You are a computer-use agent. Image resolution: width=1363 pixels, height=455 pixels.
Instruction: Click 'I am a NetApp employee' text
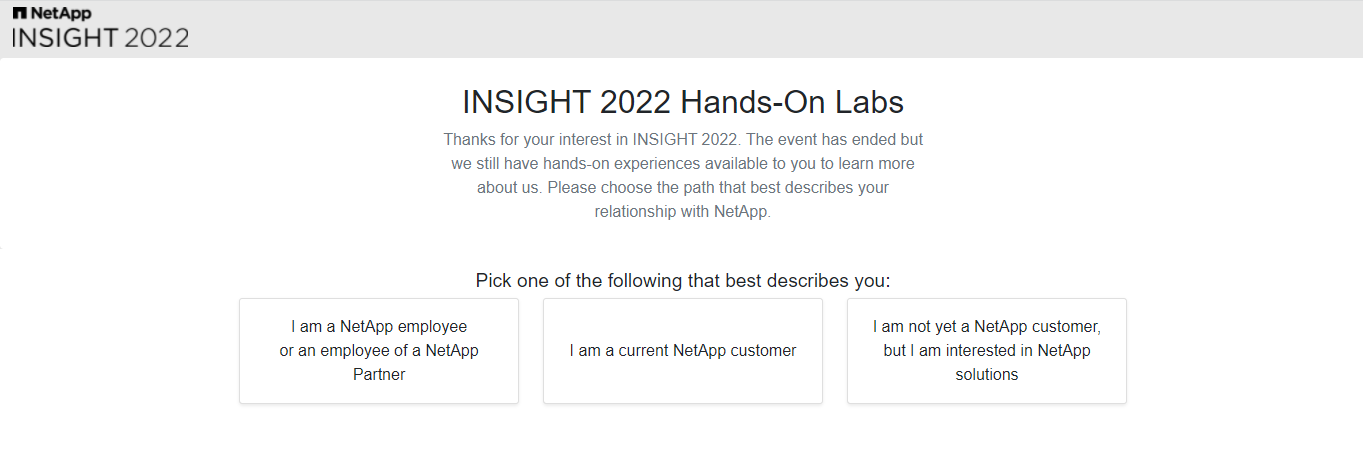[379, 327]
